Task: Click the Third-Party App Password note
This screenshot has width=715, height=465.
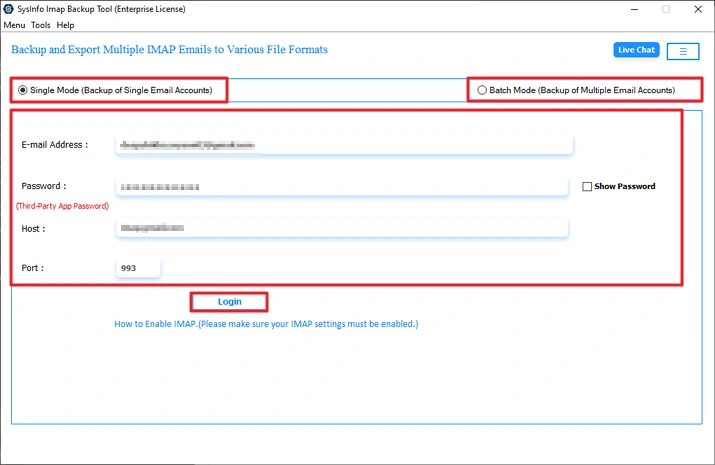Action: [x=62, y=206]
